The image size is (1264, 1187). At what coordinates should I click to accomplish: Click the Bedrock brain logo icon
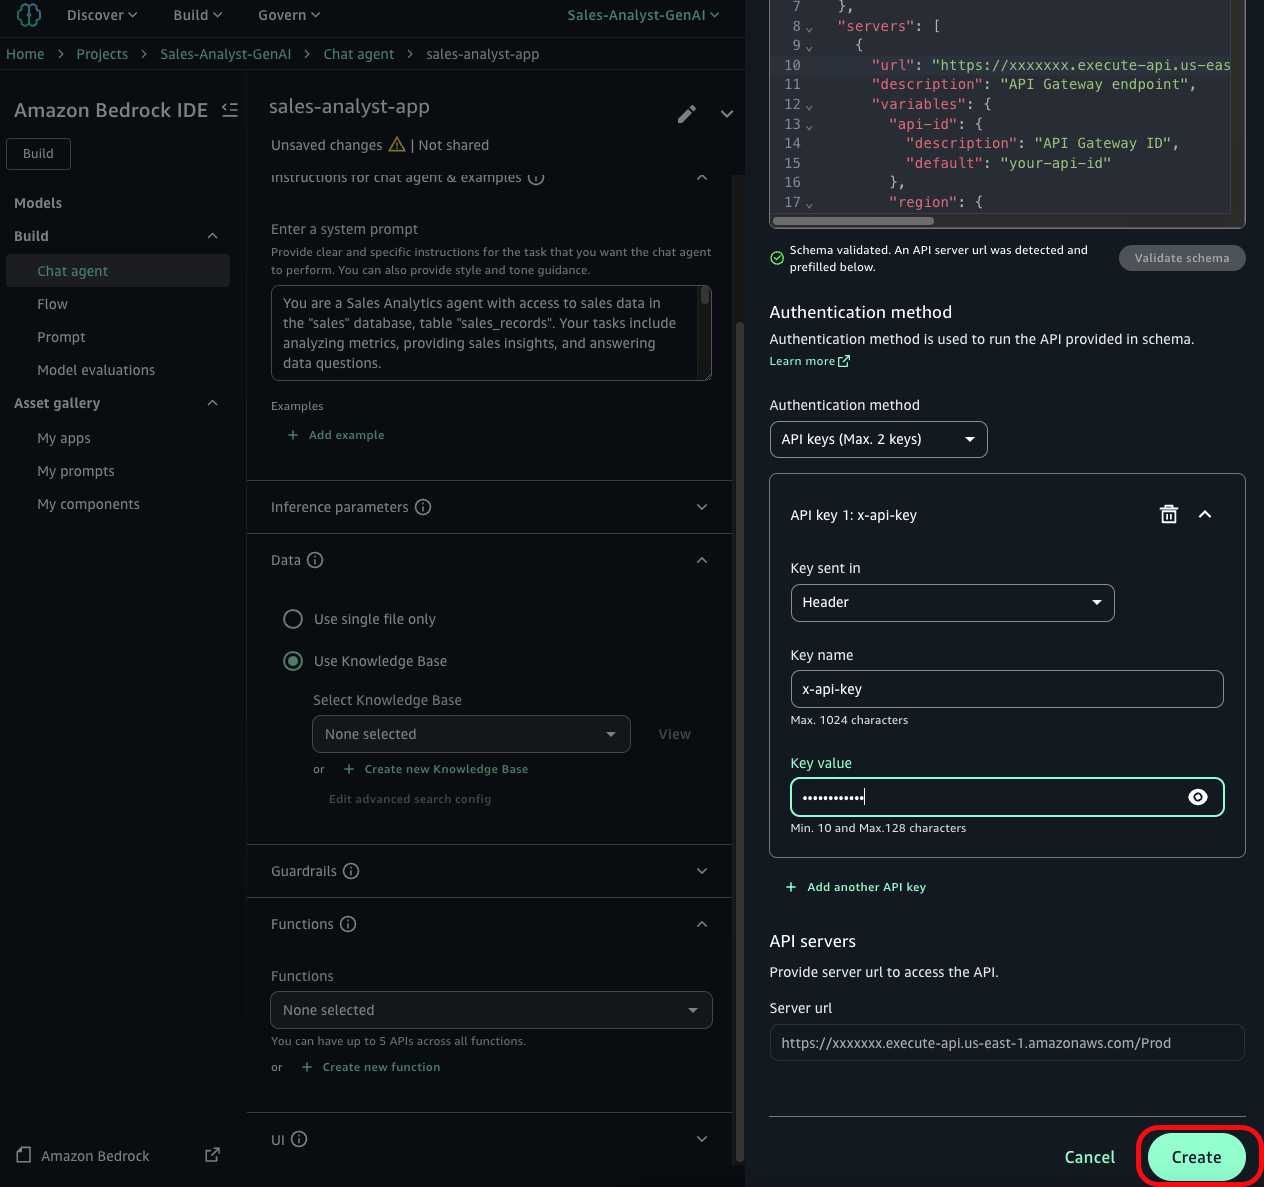click(x=29, y=15)
